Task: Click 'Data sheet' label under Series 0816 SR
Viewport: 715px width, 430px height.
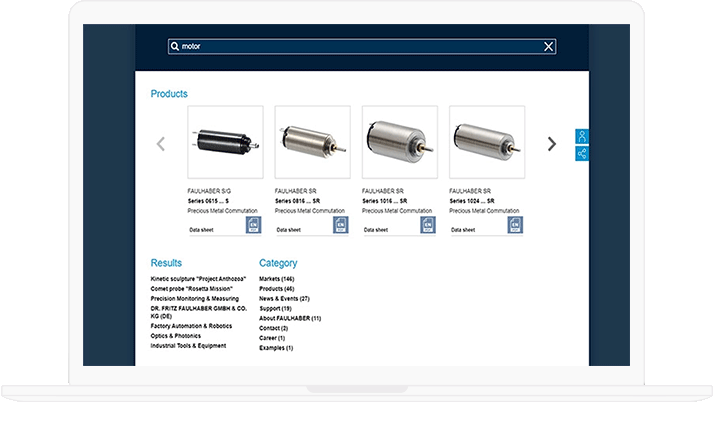Action: 289,230
